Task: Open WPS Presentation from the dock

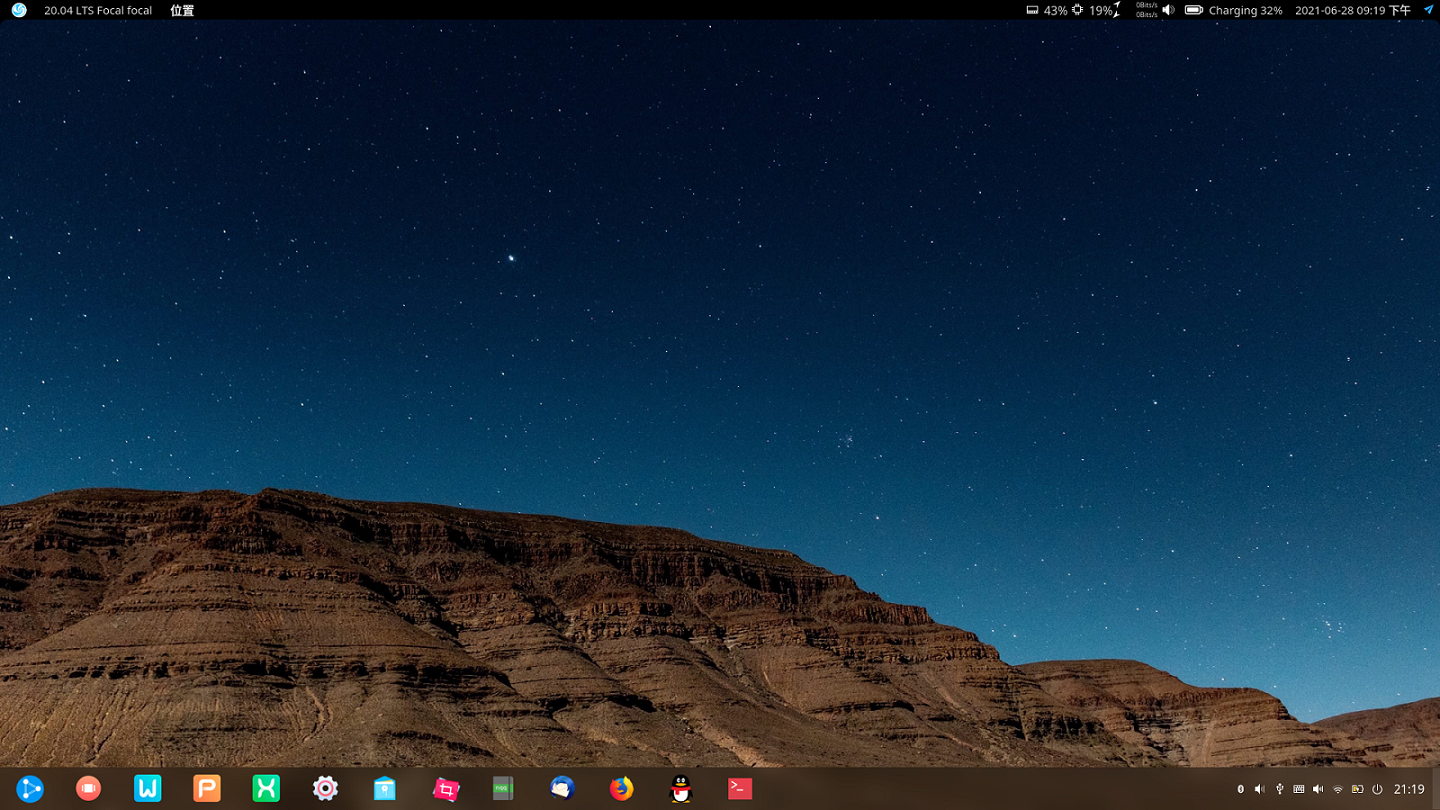Action: pos(207,789)
